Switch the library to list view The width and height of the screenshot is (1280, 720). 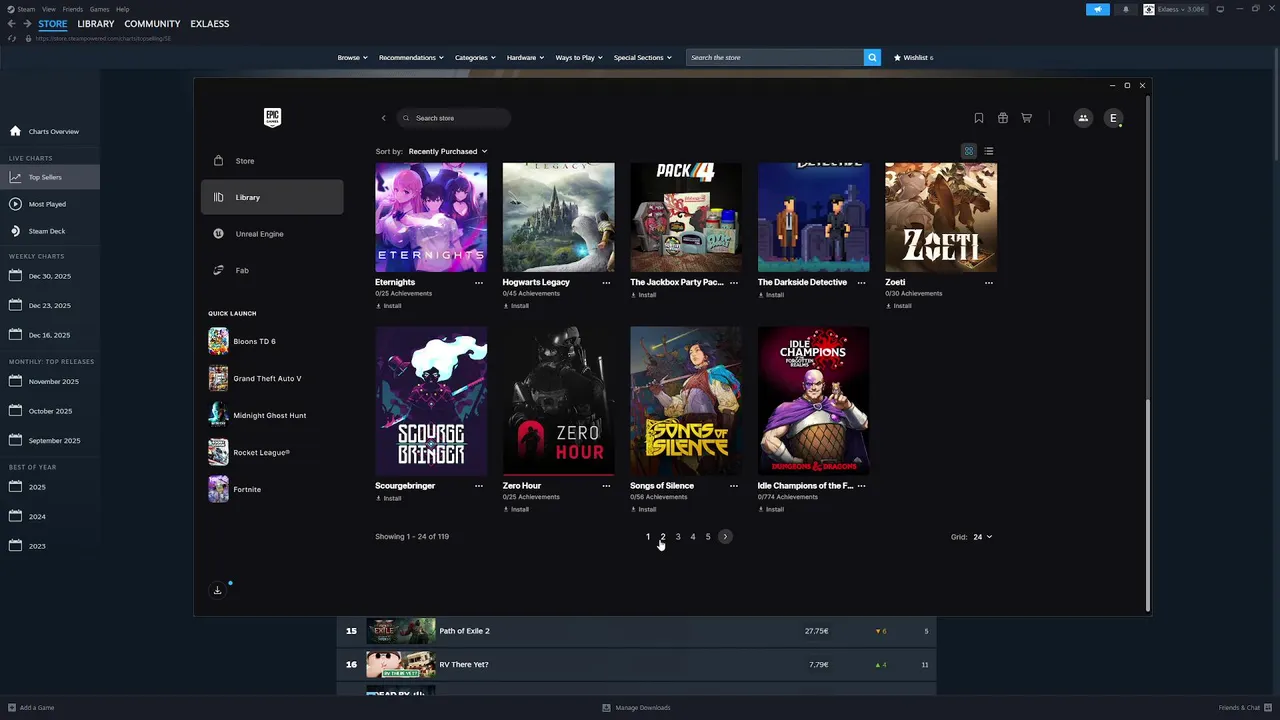(x=989, y=151)
